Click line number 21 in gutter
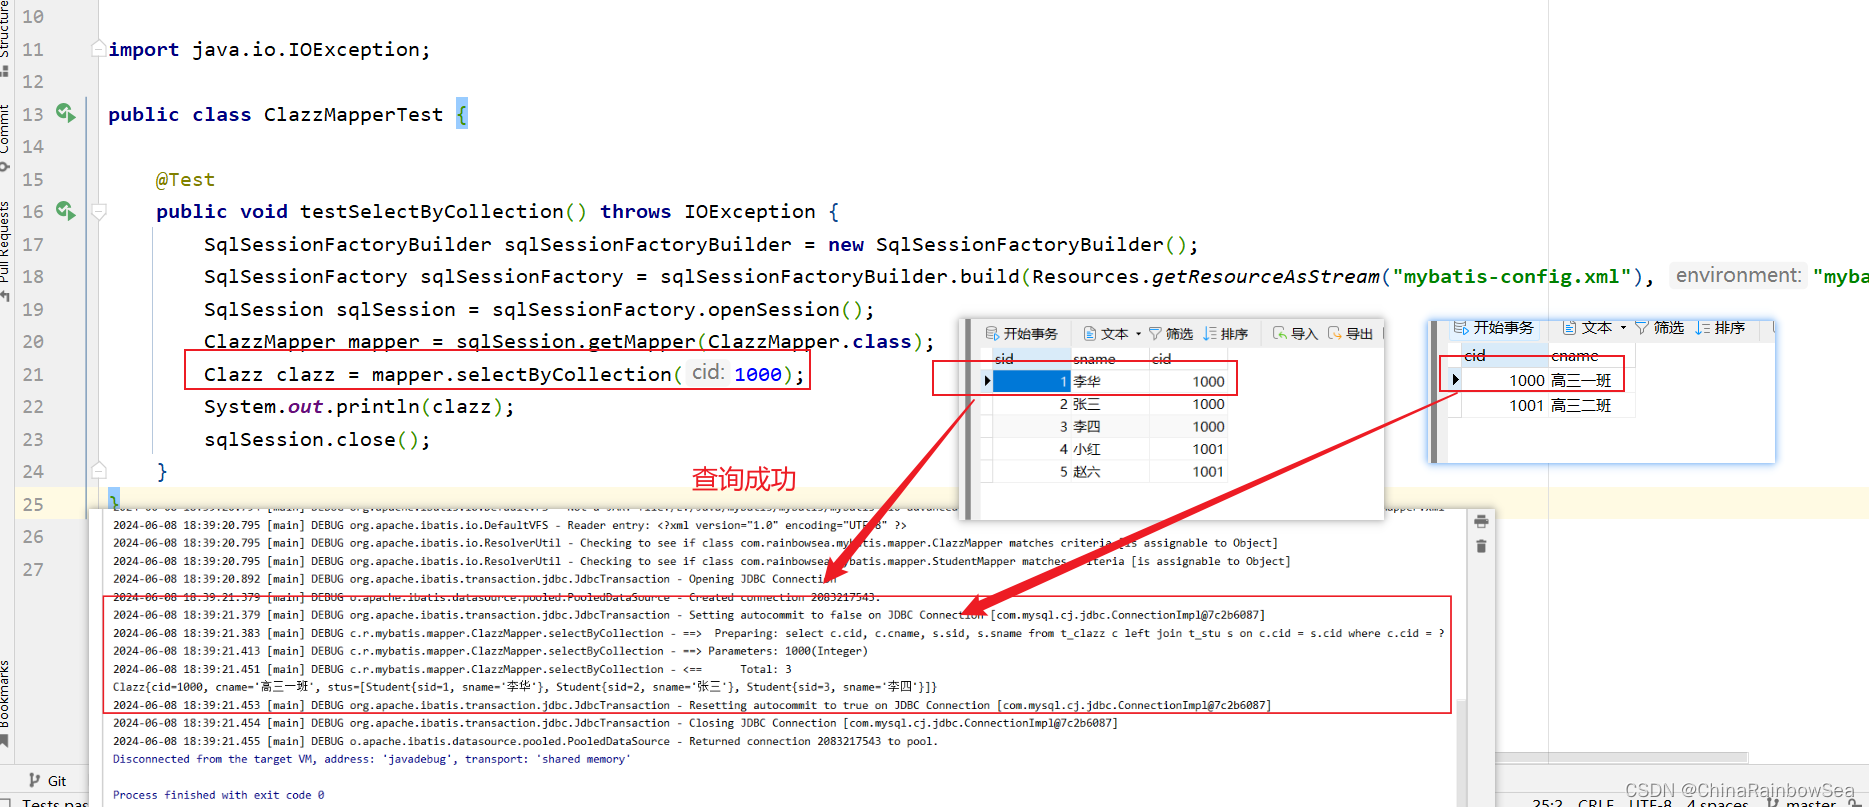Screen dimensions: 1869x807 point(33,374)
